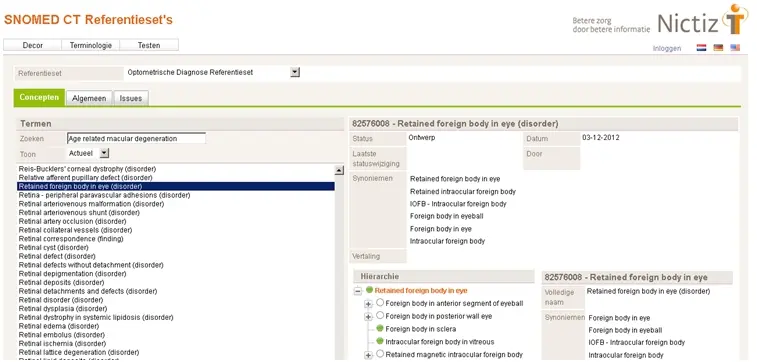Screen dimensions: 757x362
Task: Select highlighted Retained foreign body in eye (disorder)
Action: (x=176, y=186)
